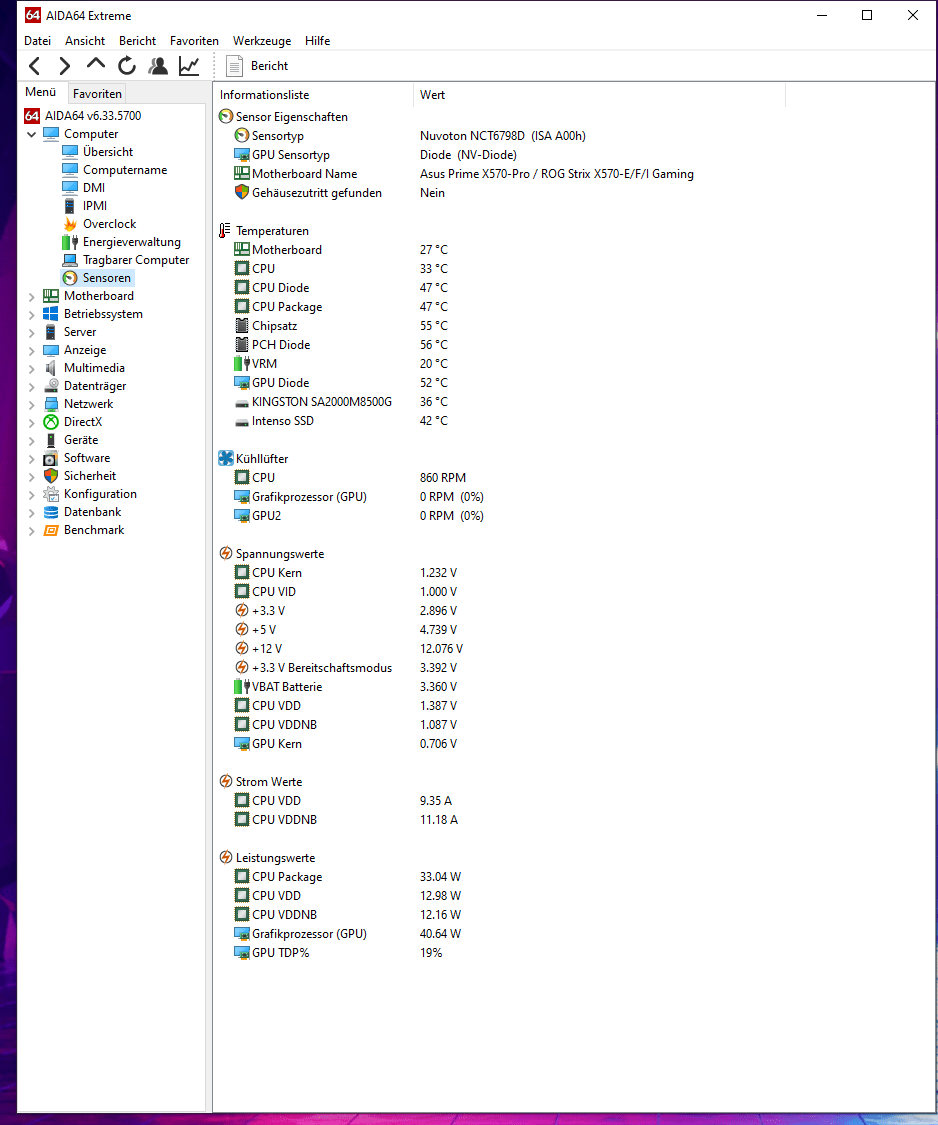Expand the Multimedia tree node

[32, 368]
